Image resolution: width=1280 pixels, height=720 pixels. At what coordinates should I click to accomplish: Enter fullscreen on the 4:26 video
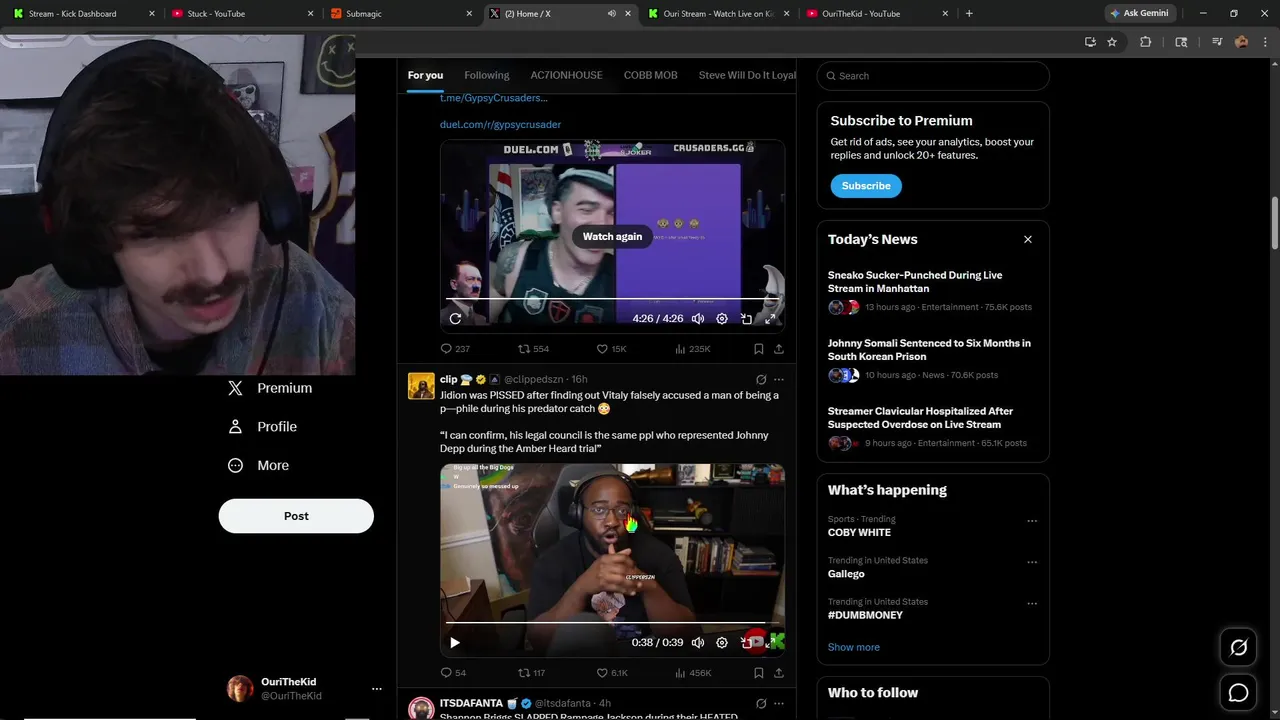[x=770, y=318]
